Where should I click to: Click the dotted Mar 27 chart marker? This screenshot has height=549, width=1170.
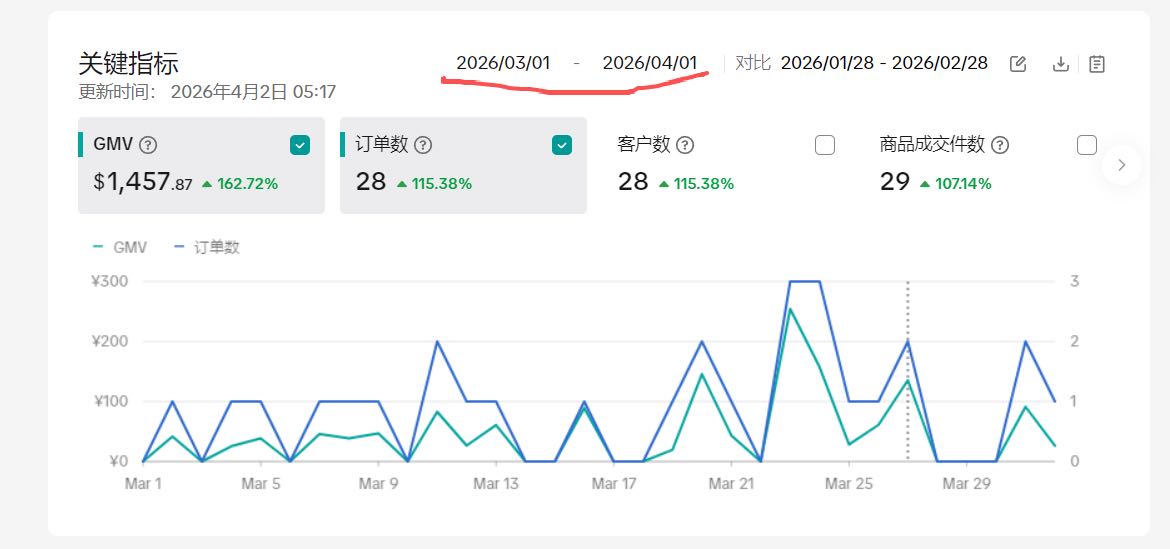tap(907, 371)
